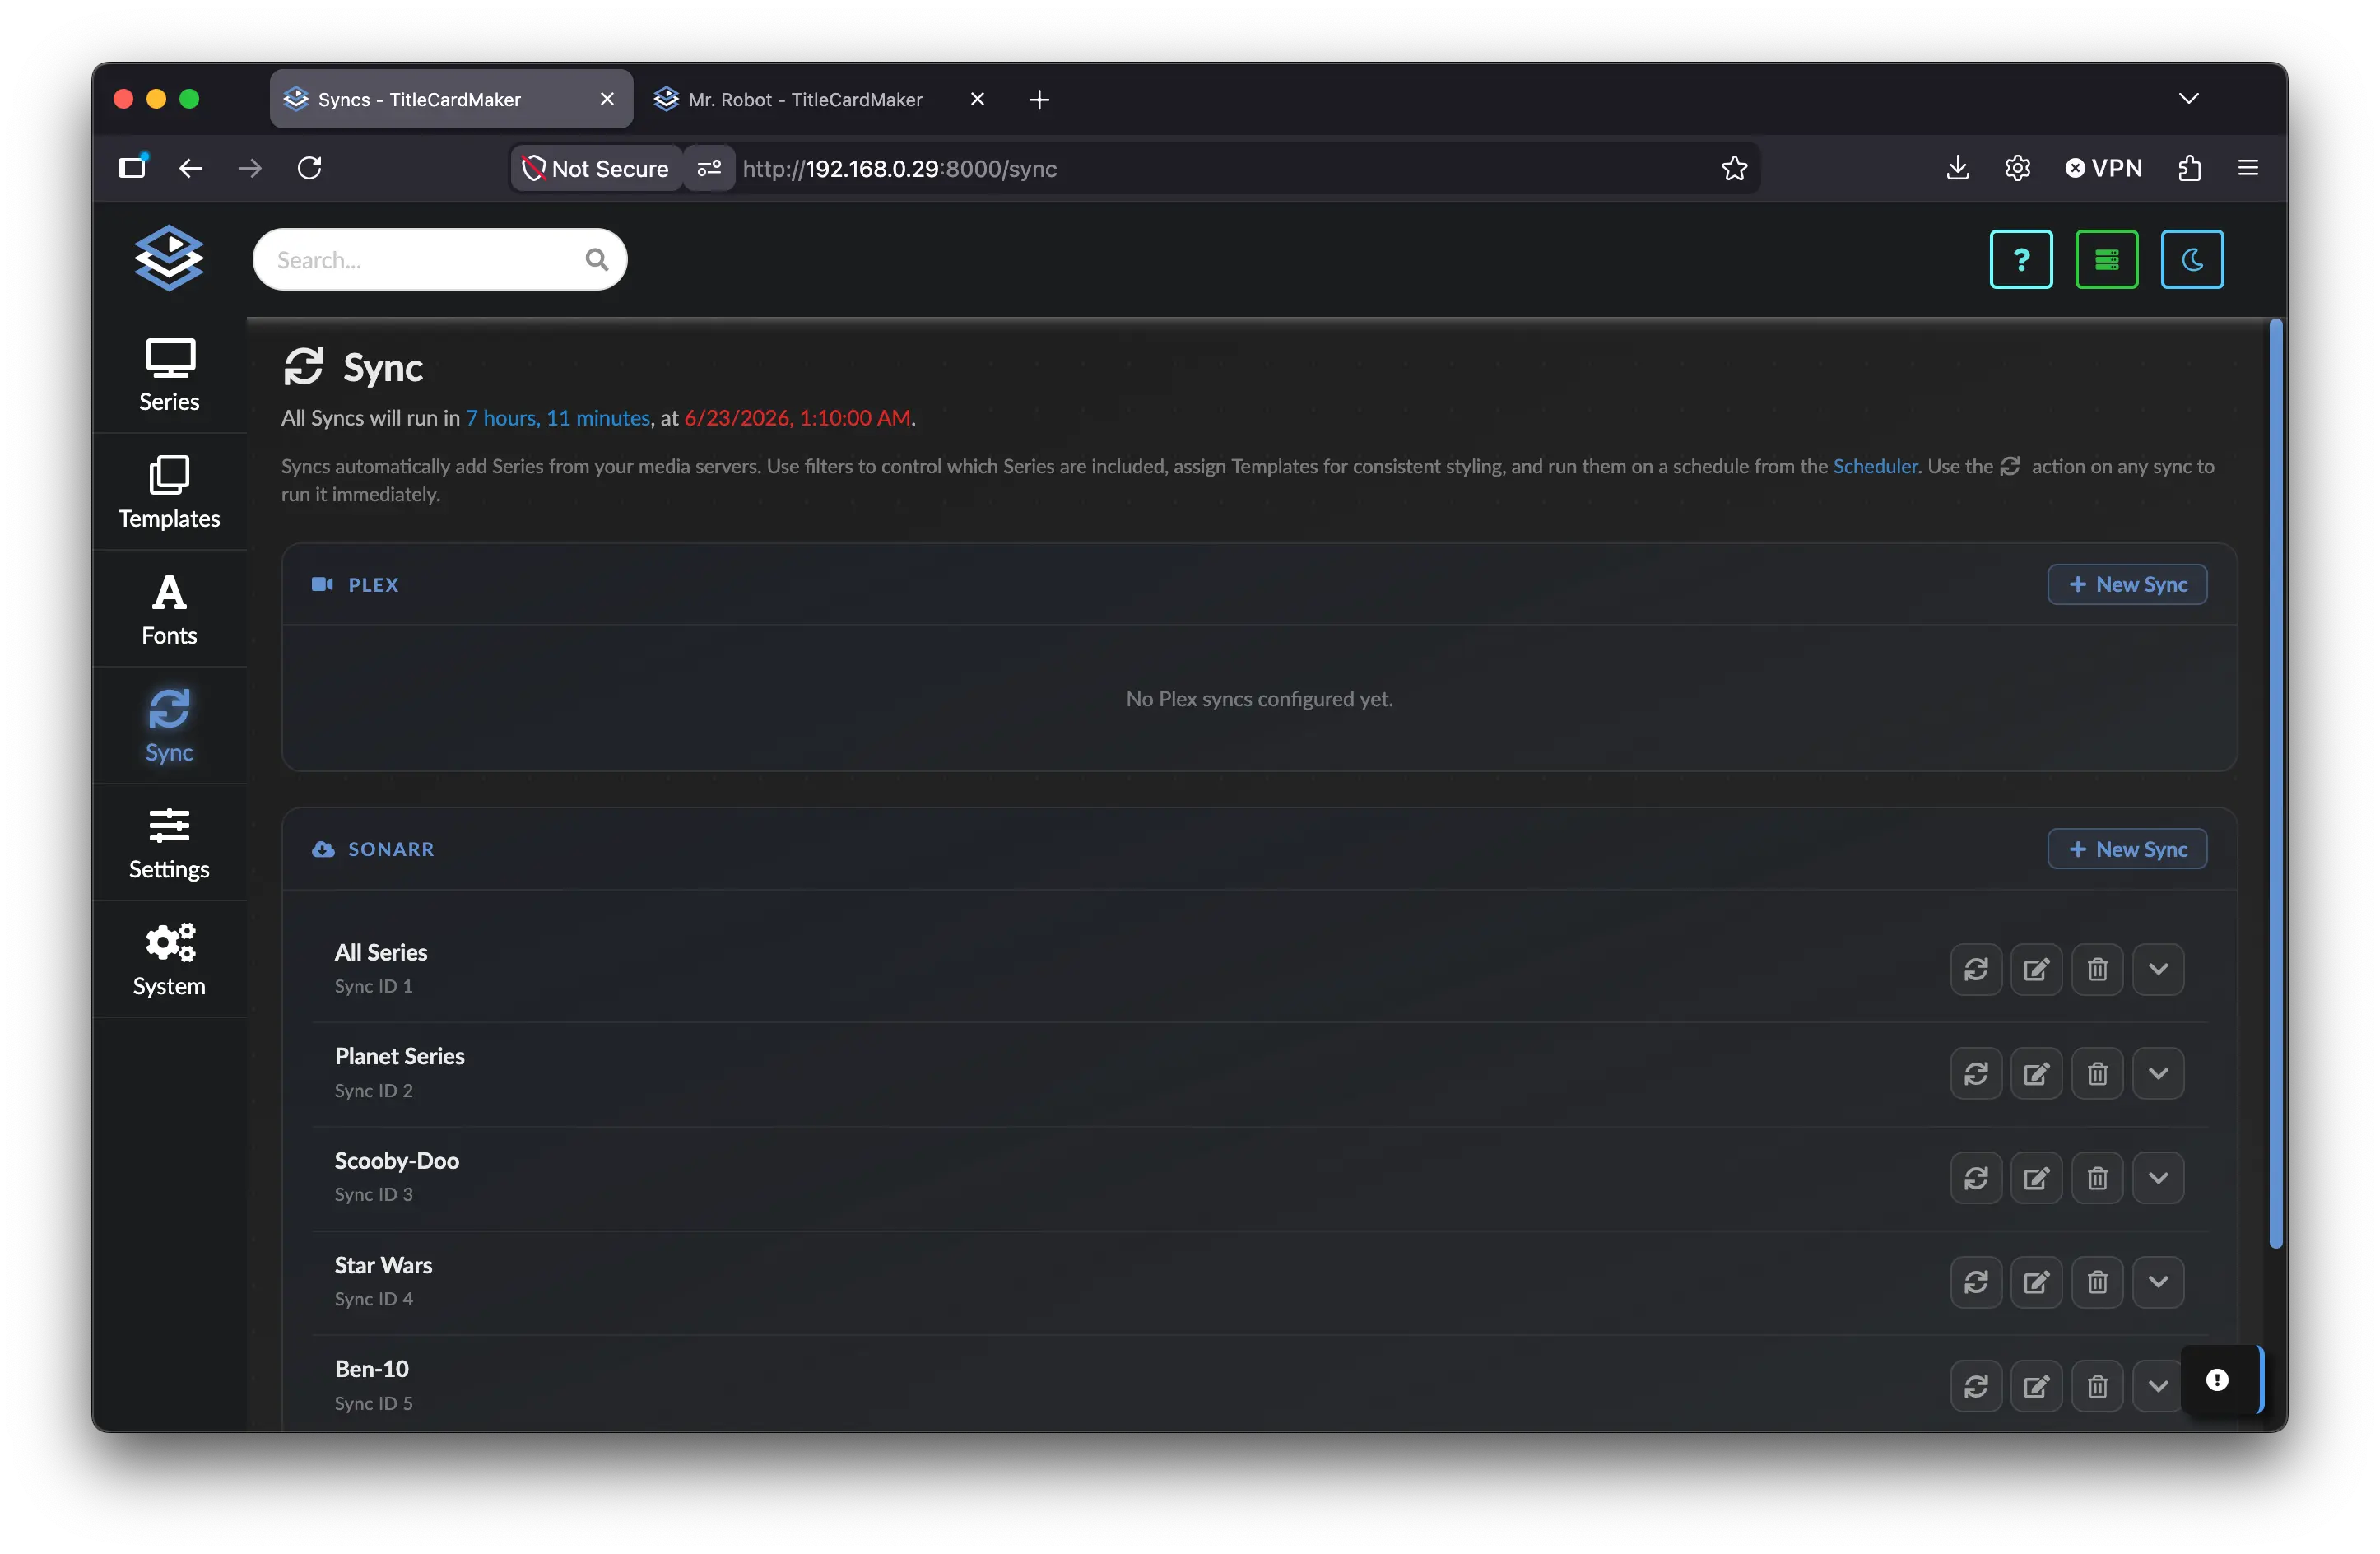This screenshot has width=2380, height=1554.
Task: Run the Scooby-Doo sync now
Action: tap(1976, 1178)
